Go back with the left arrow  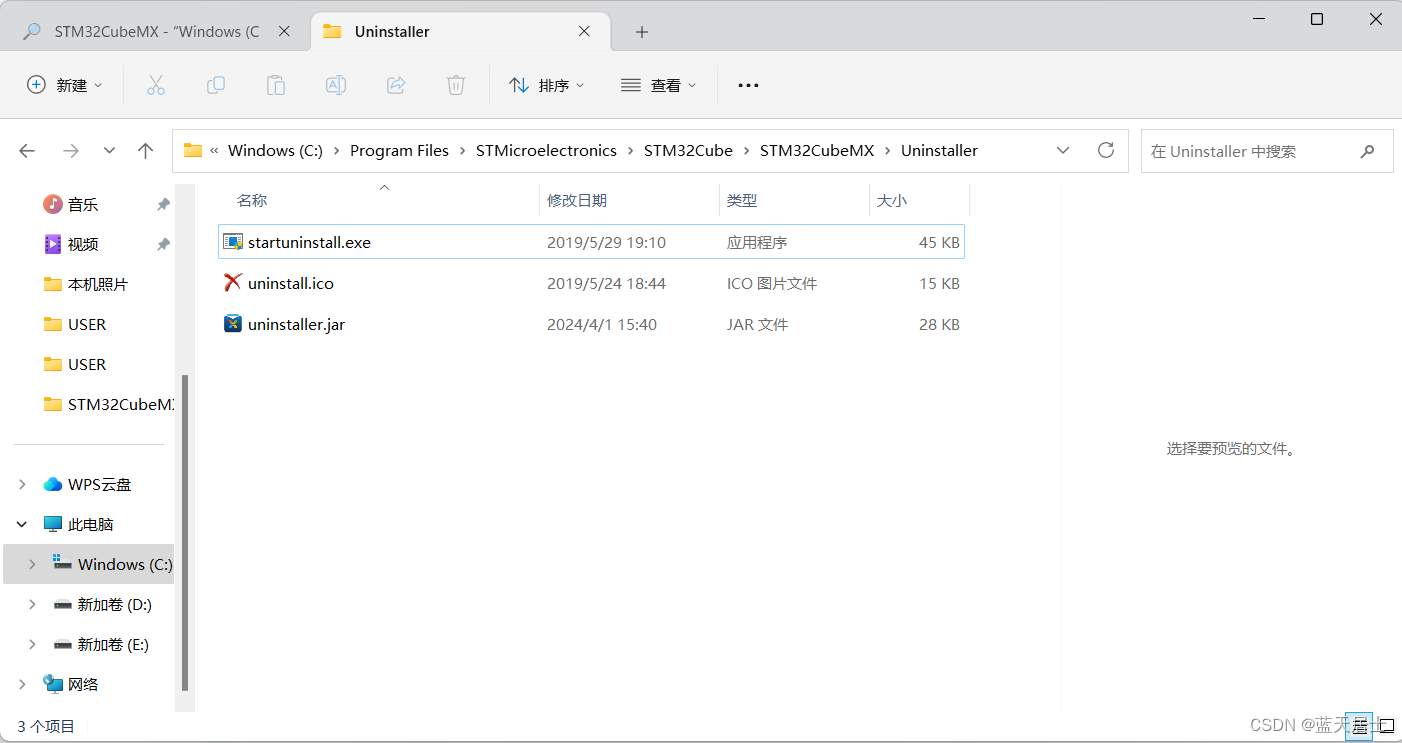[27, 151]
